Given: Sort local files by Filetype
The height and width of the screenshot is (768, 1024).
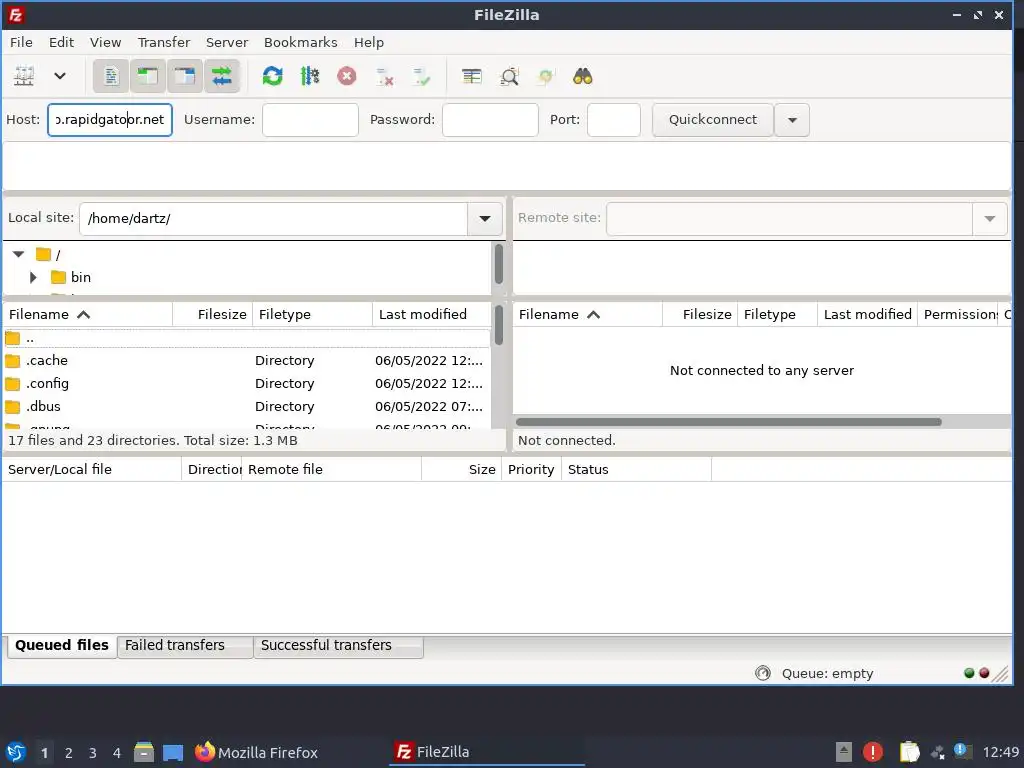Looking at the screenshot, I should [312, 314].
